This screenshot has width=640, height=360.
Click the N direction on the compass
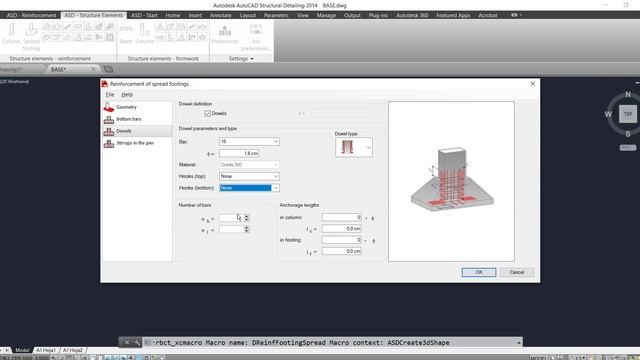(x=628, y=94)
